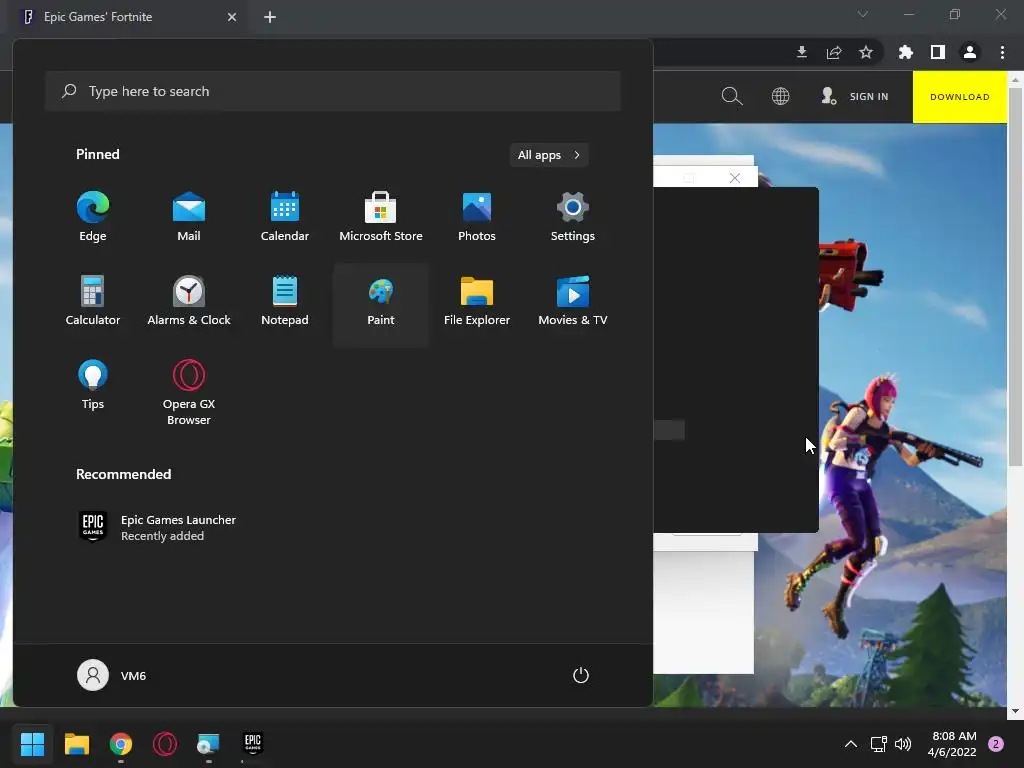Viewport: 1024px width, 768px height.
Task: Open the Calendar app
Action: tap(285, 217)
